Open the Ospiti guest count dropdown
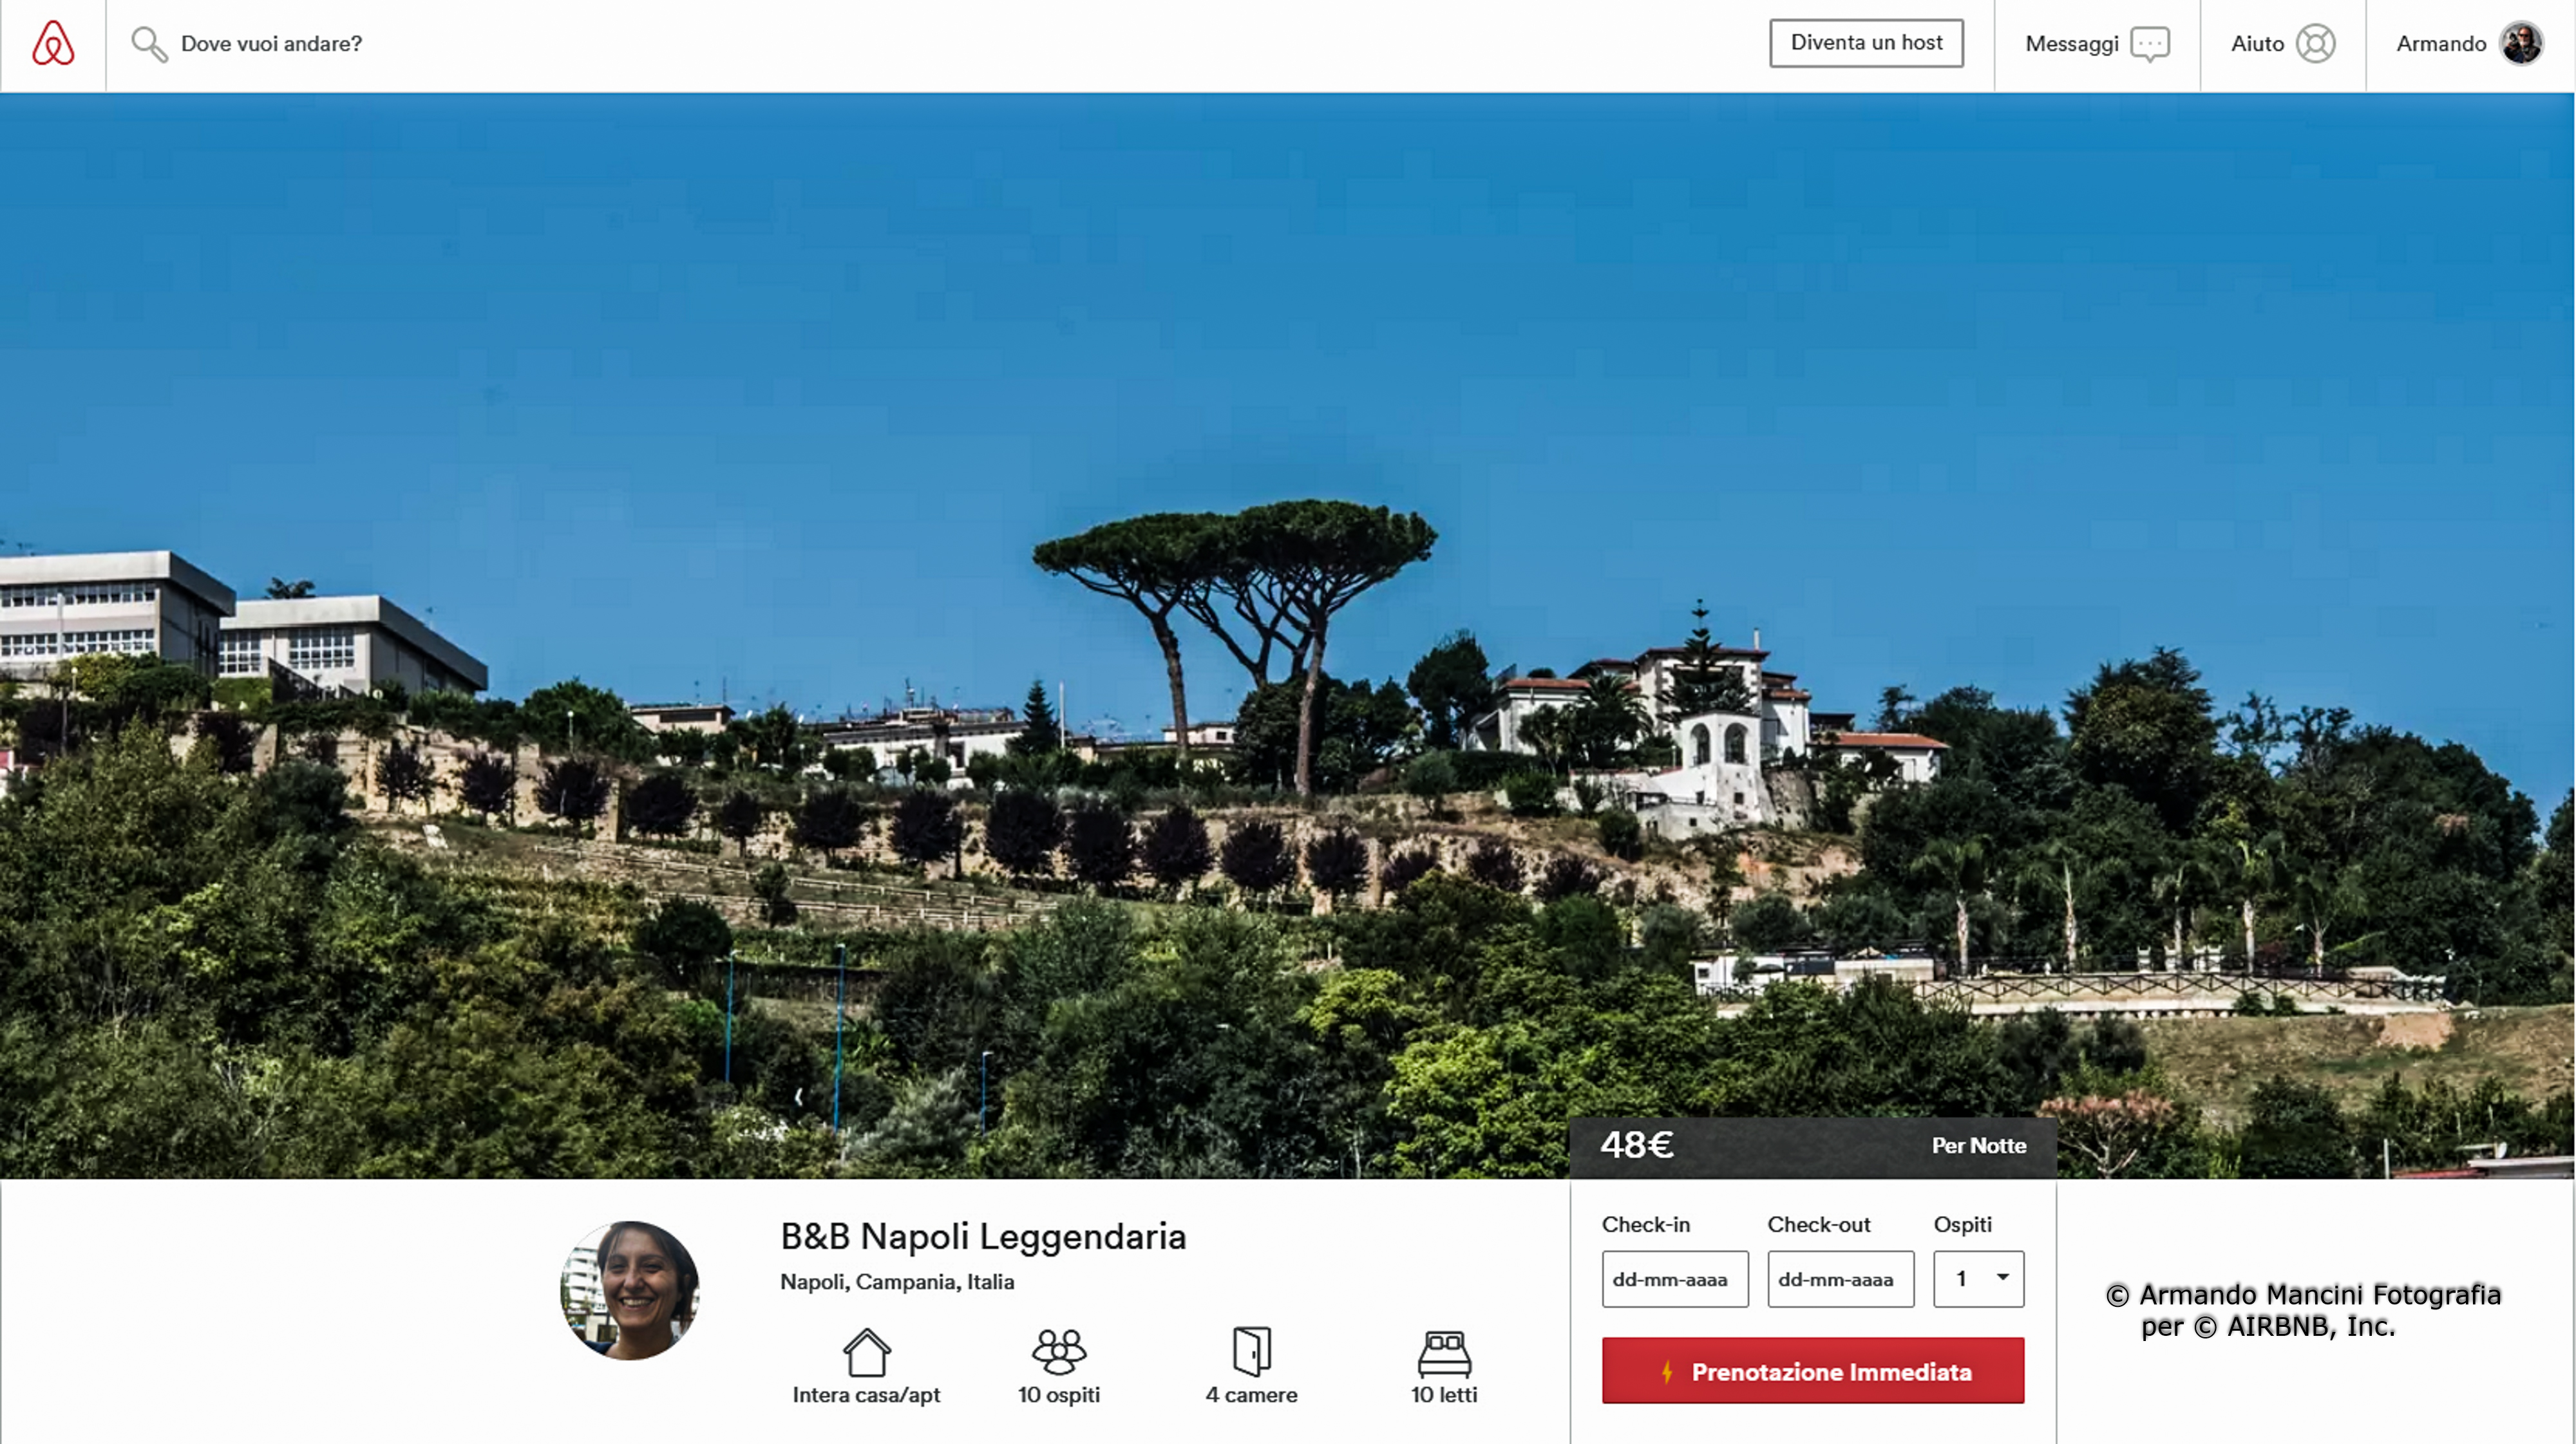 point(1978,1279)
